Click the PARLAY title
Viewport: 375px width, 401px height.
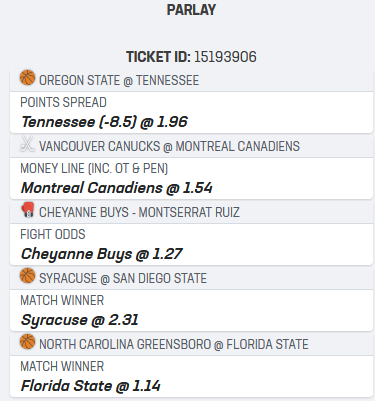tap(191, 10)
